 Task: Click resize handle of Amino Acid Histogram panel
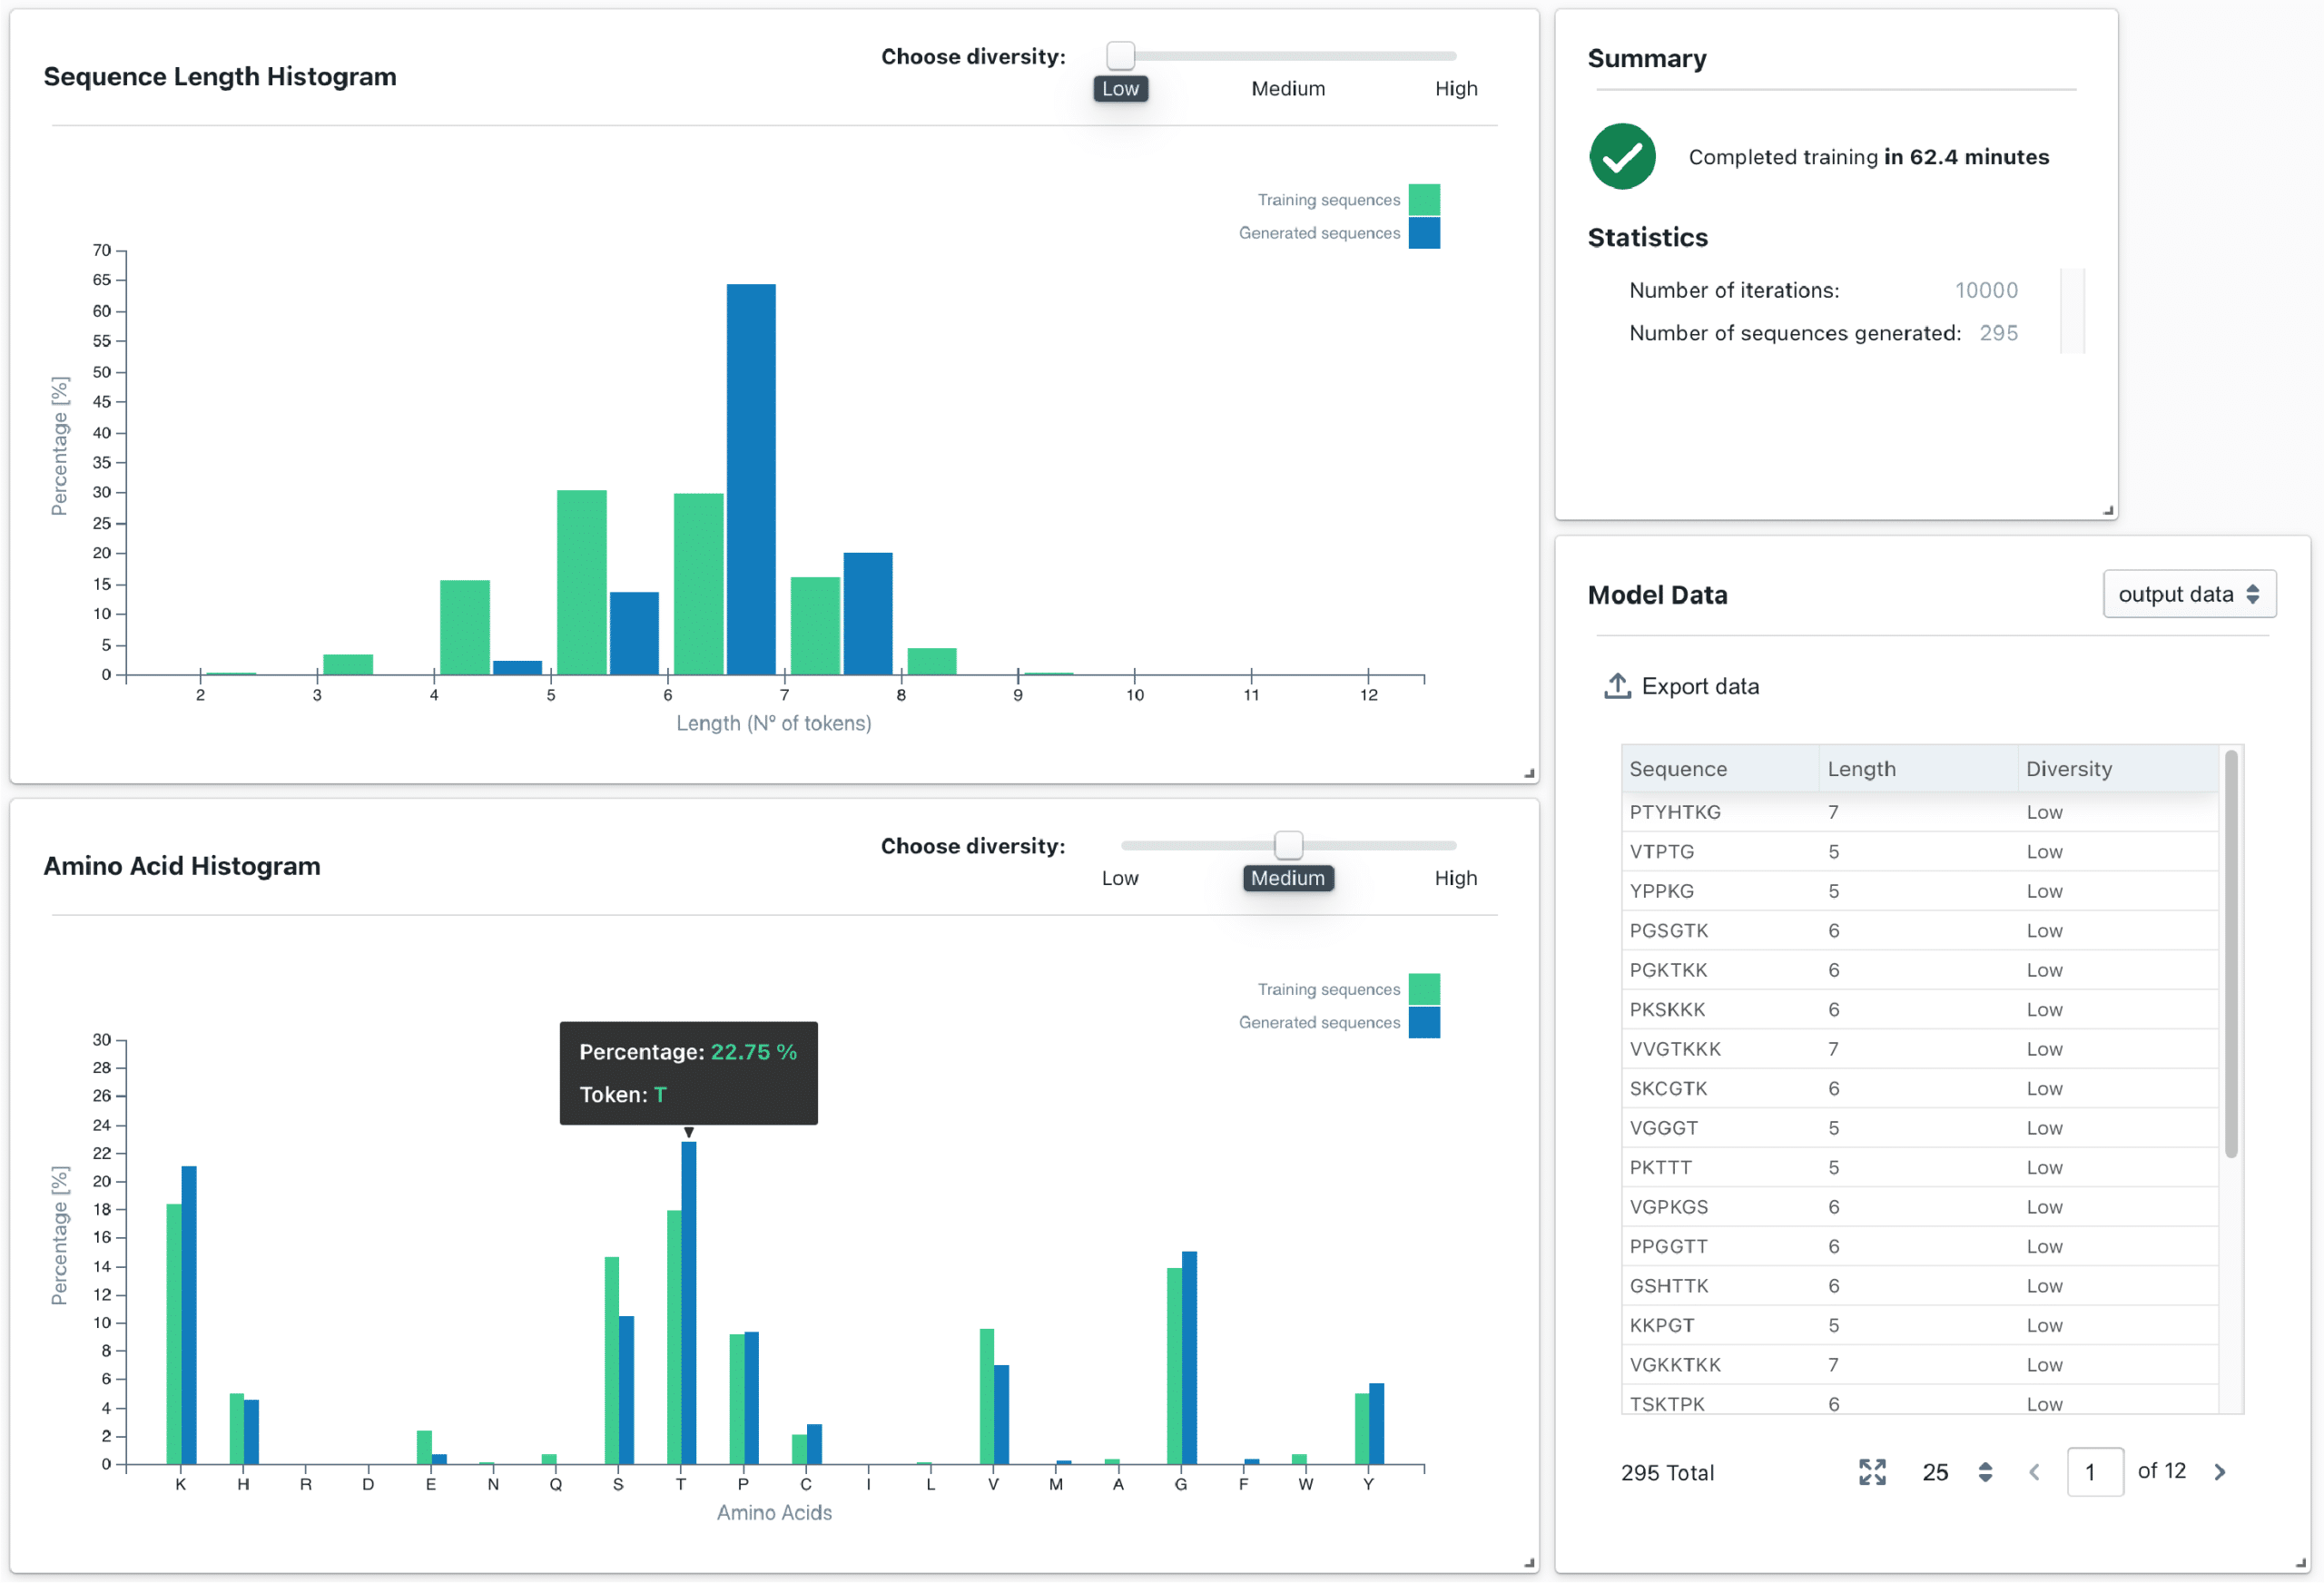click(x=1528, y=1562)
